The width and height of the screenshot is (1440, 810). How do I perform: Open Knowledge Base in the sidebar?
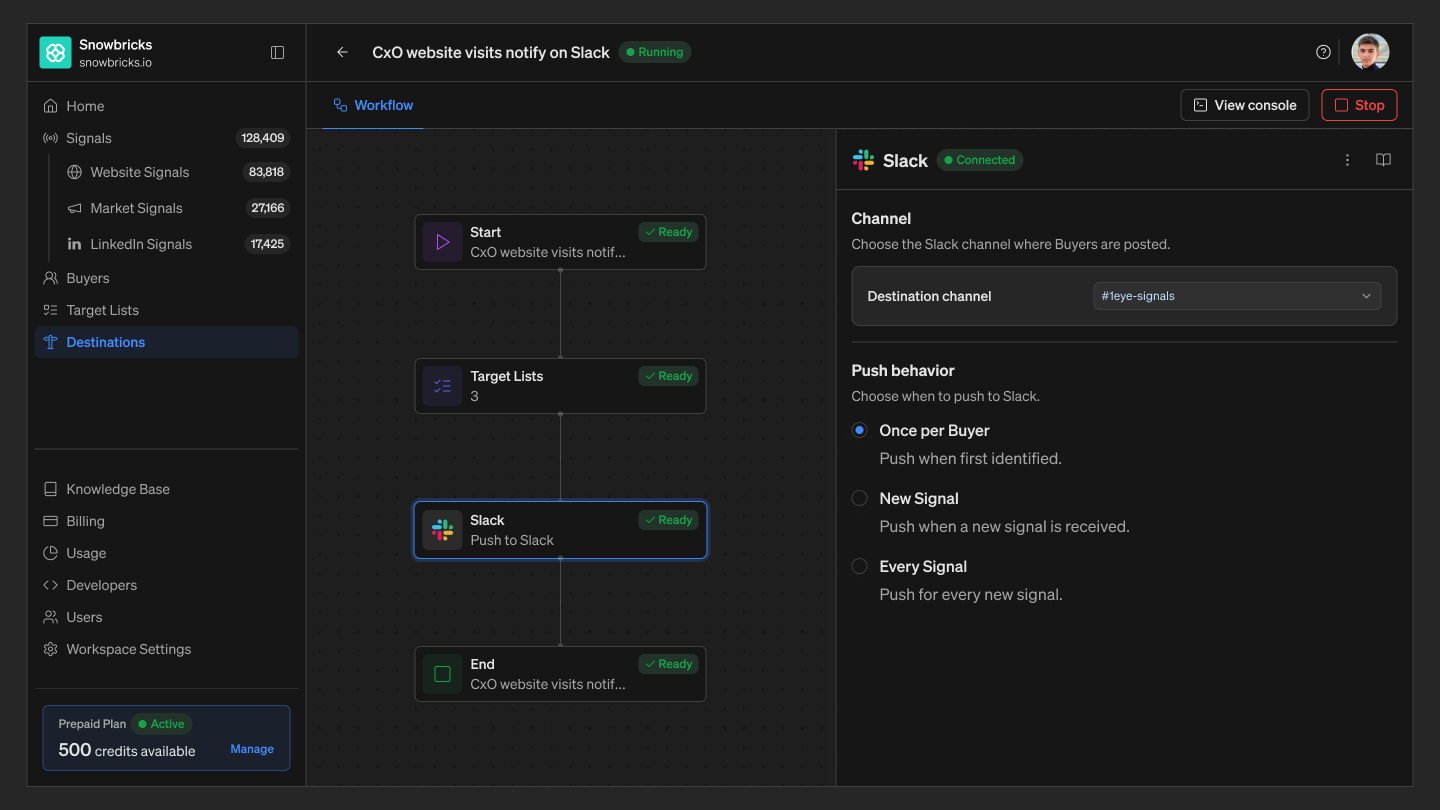click(x=166, y=489)
